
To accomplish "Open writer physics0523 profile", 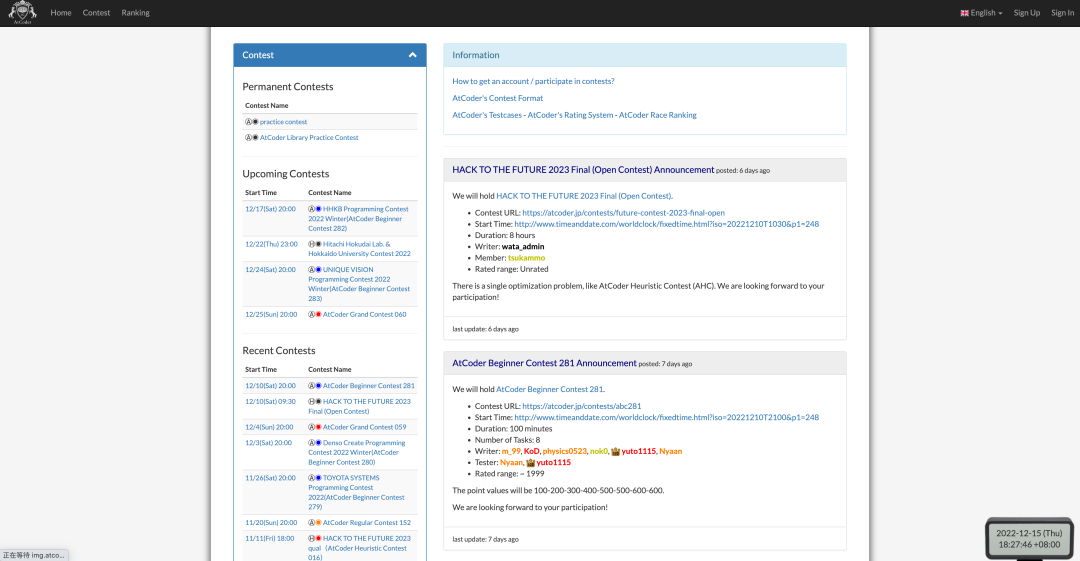I will pos(564,451).
